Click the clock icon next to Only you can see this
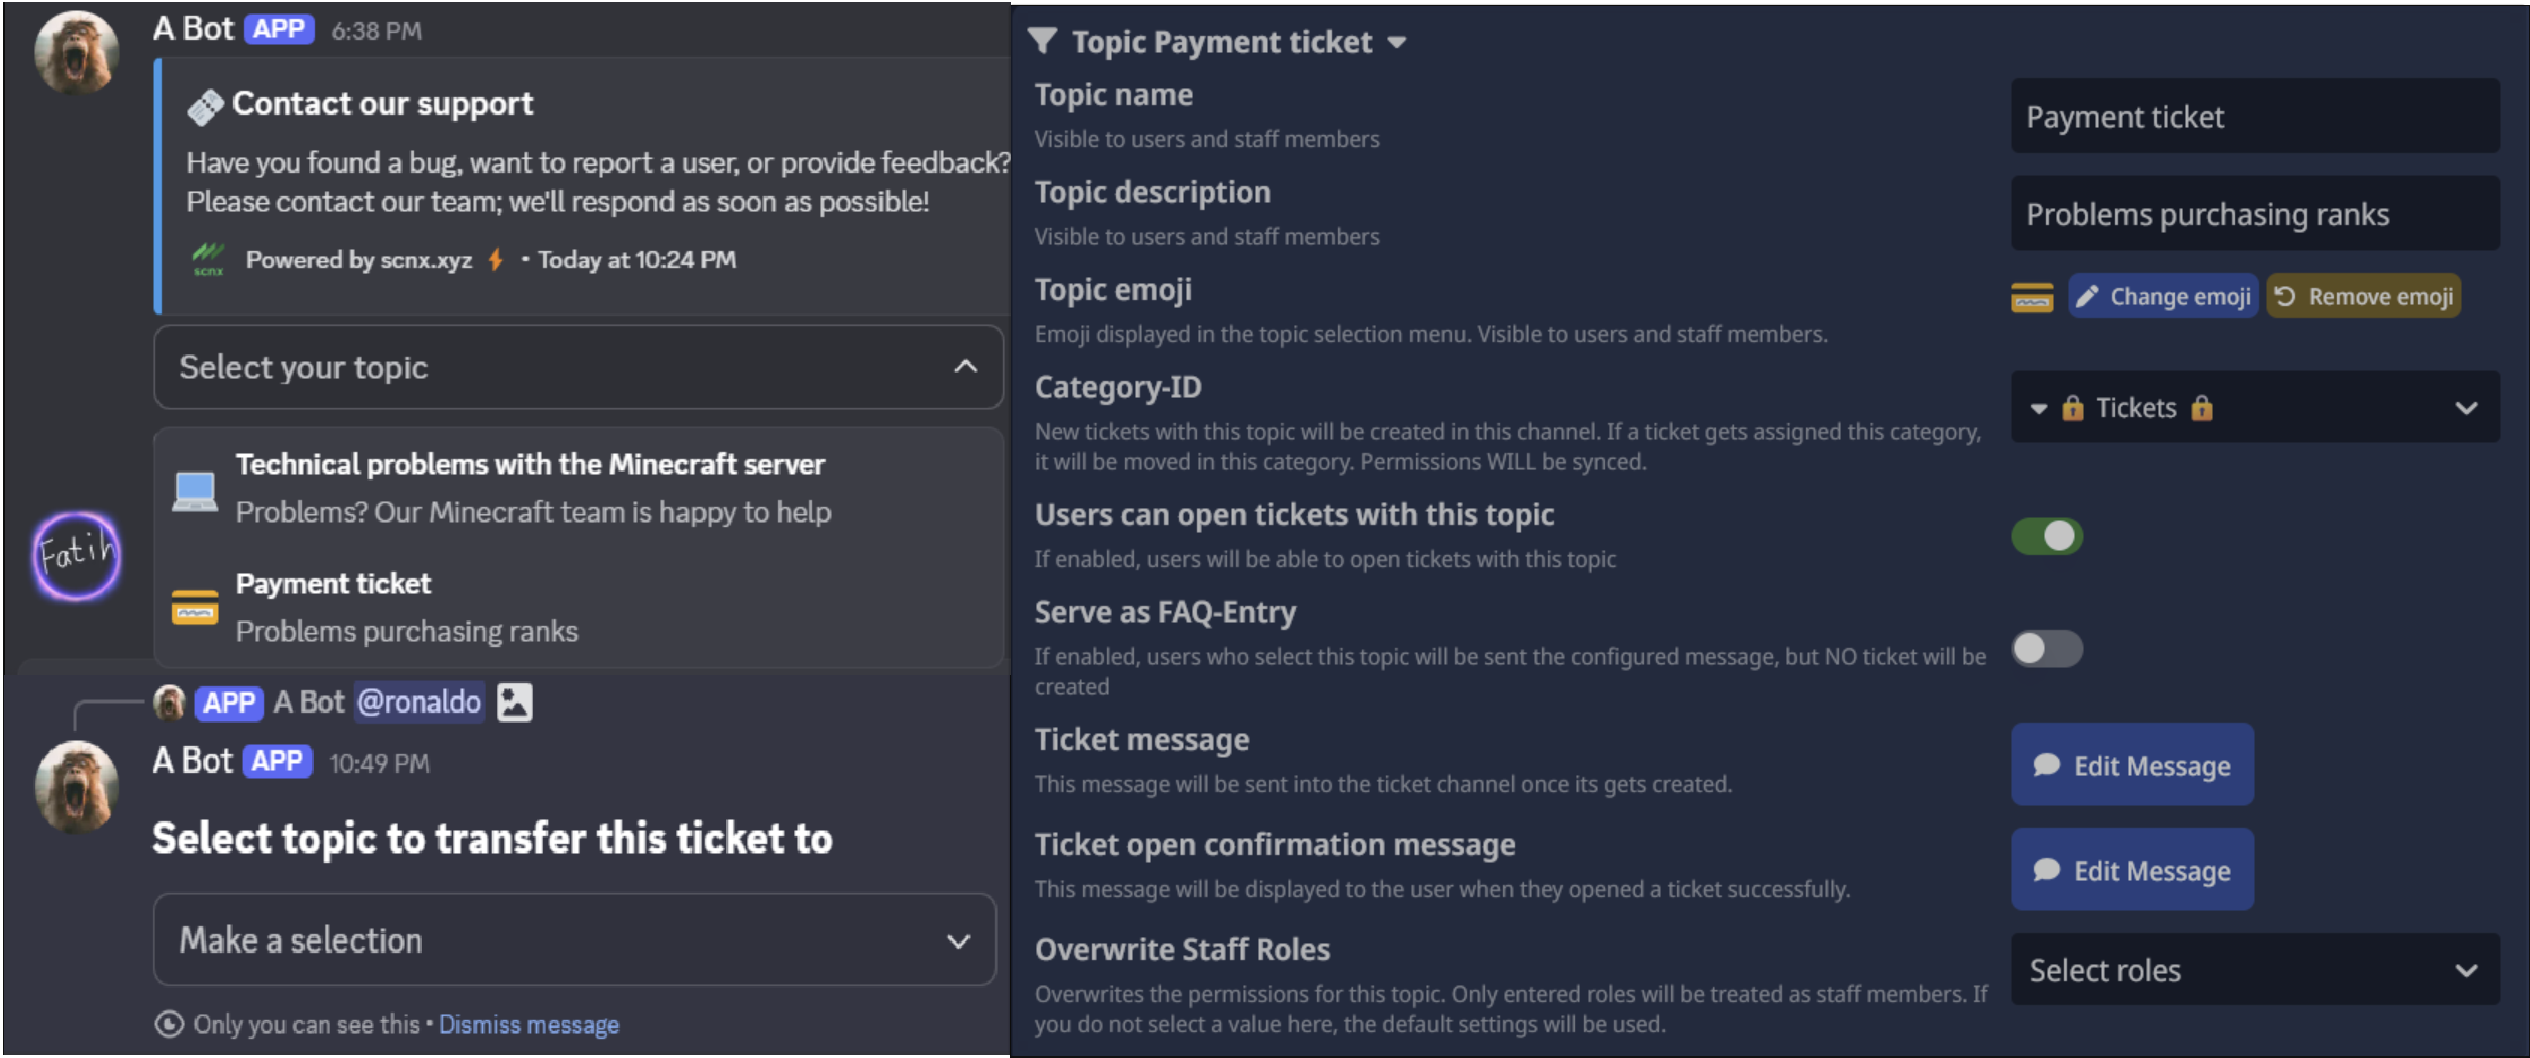This screenshot has width=2530, height=1058. click(x=169, y=1024)
